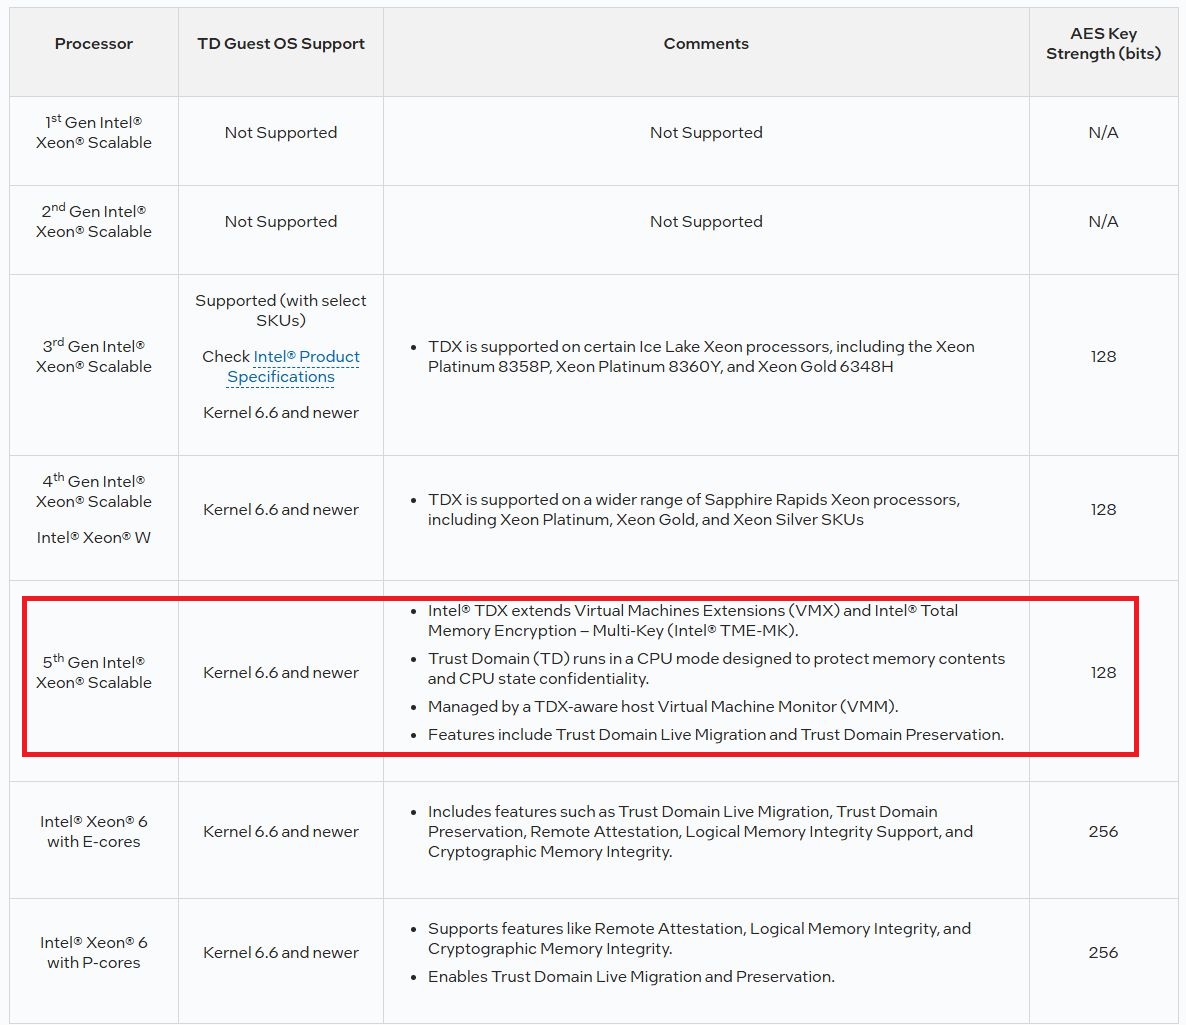Screen dimensions: 1186x1025
Task: Click the "Supported (with select SKUs)" text
Action: 281,310
